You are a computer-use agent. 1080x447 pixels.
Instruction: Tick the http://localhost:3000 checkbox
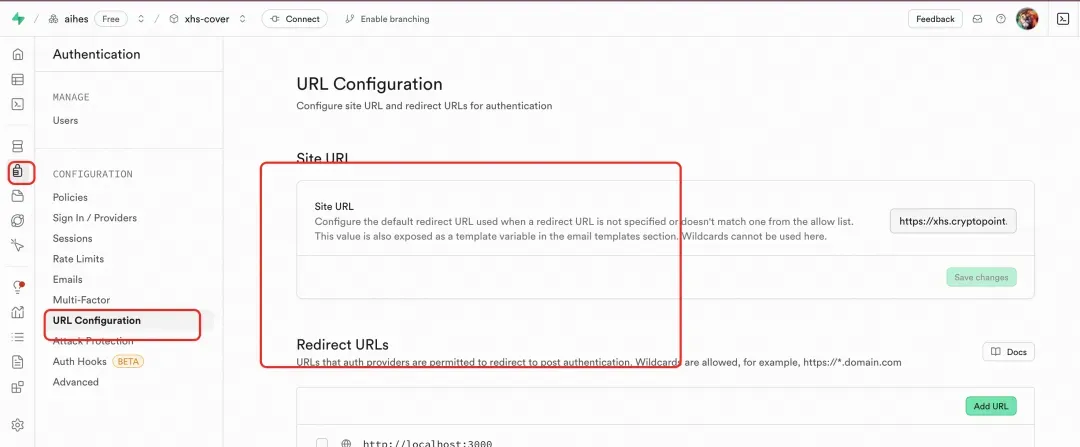pos(322,443)
